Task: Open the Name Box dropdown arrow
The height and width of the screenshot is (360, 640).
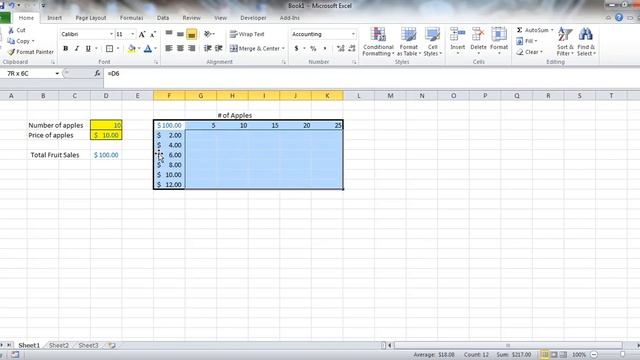Action: click(x=57, y=73)
